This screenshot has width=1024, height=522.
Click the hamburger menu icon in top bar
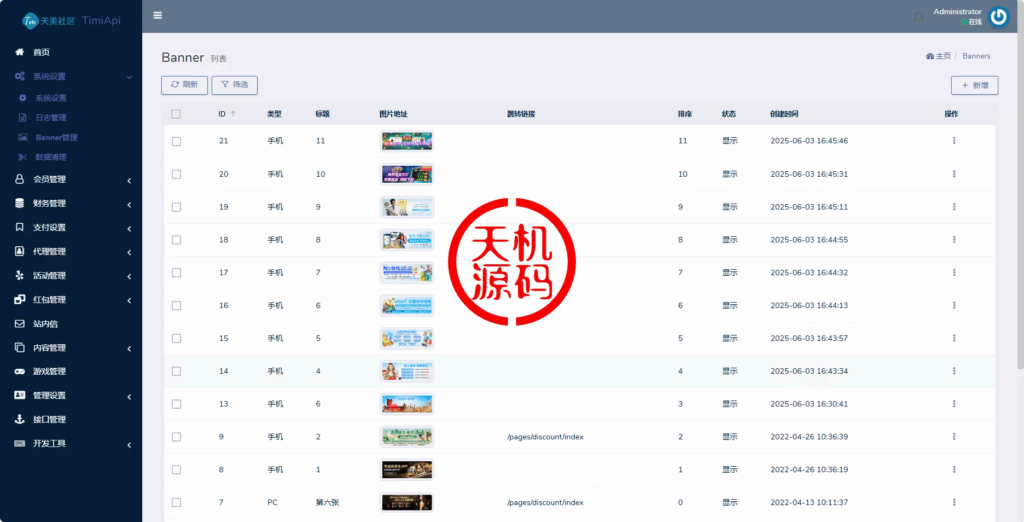tap(158, 15)
